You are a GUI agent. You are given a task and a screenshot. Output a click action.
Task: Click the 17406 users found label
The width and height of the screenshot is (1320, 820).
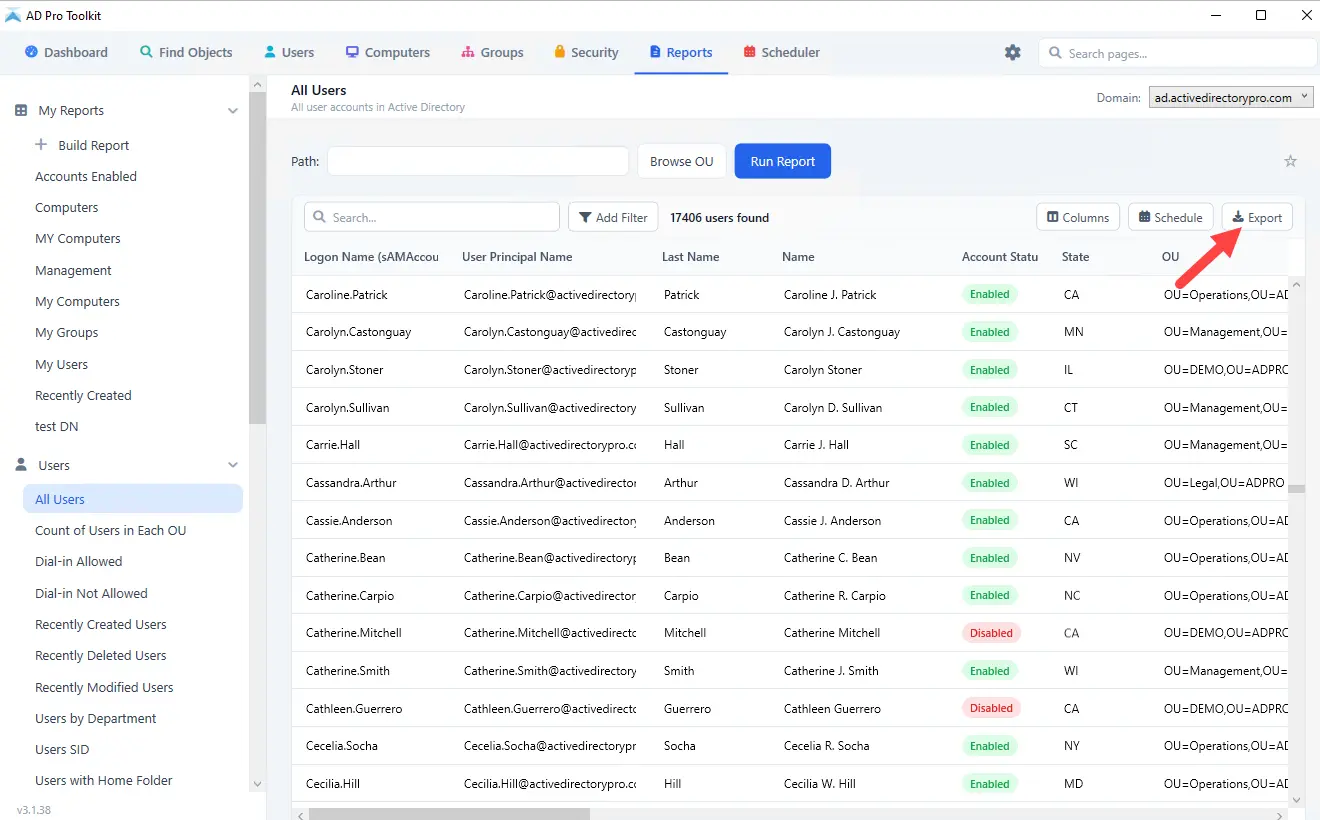(719, 217)
